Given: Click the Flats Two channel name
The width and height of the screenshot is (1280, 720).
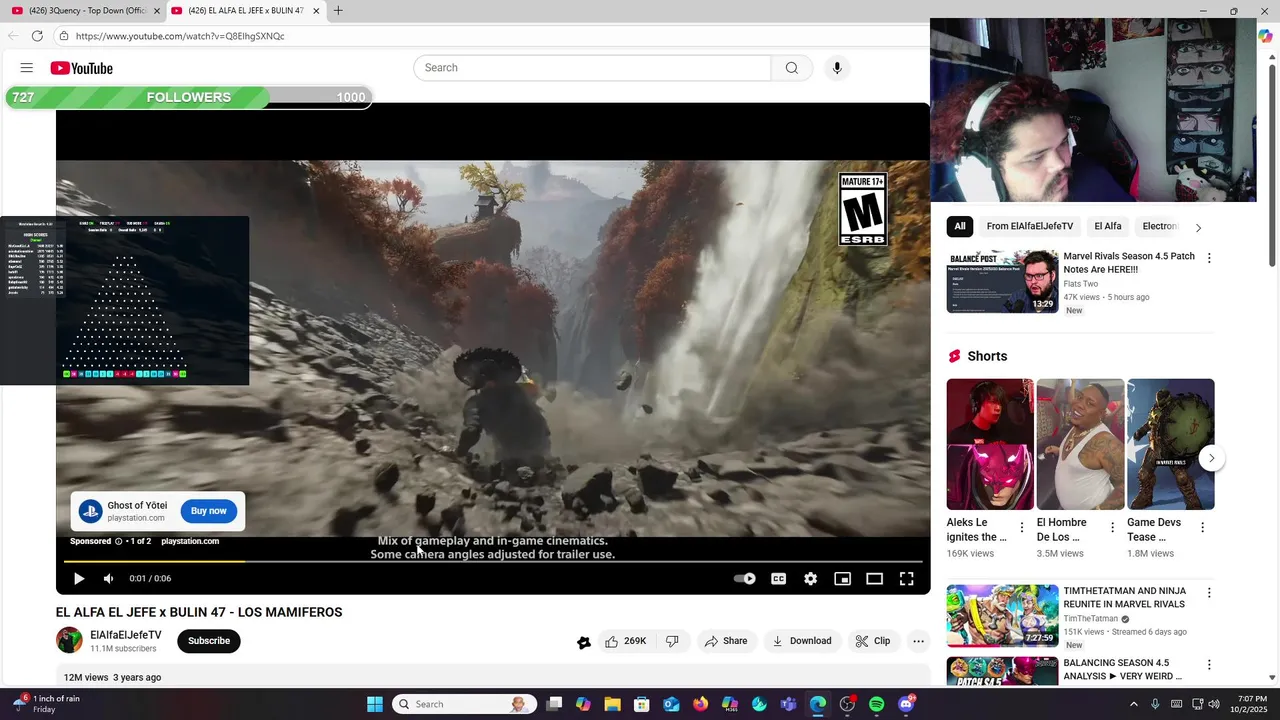Looking at the screenshot, I should click(1081, 284).
